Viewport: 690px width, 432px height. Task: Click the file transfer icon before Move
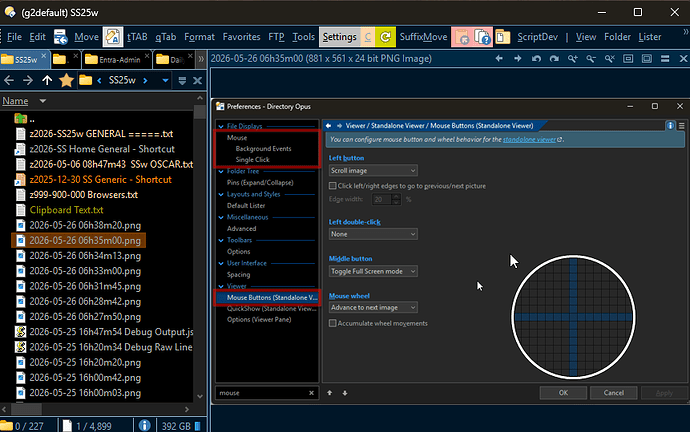tap(60, 37)
